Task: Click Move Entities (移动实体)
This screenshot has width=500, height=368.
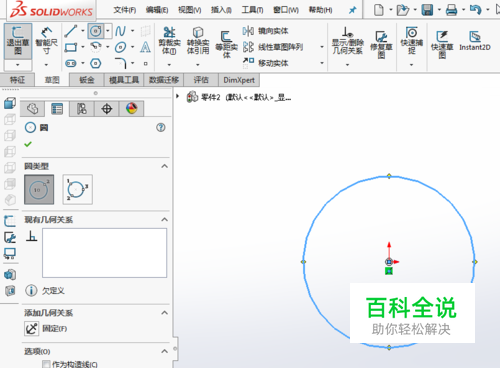Action: tap(265, 63)
